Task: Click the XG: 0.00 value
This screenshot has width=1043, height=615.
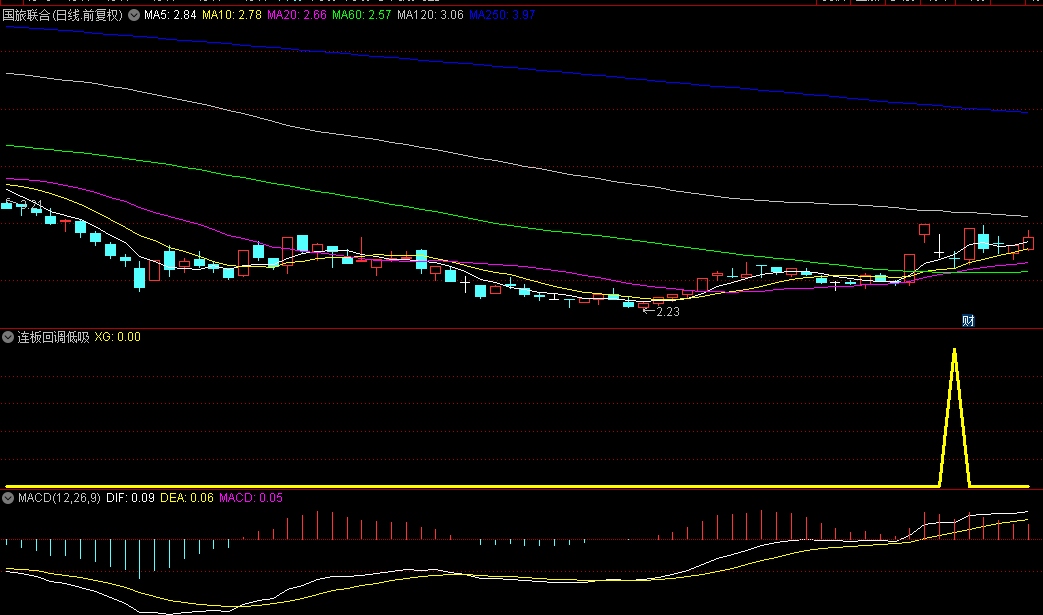Action: pyautogui.click(x=118, y=337)
